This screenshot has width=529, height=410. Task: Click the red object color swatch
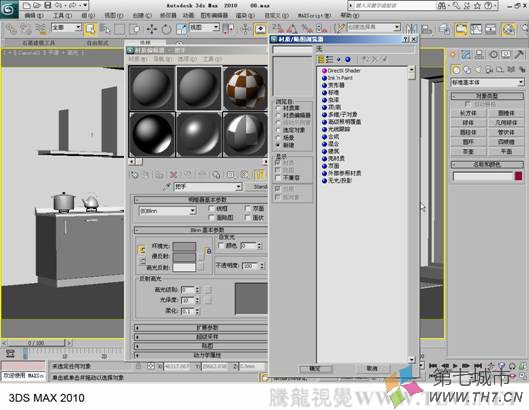pyautogui.click(x=519, y=176)
